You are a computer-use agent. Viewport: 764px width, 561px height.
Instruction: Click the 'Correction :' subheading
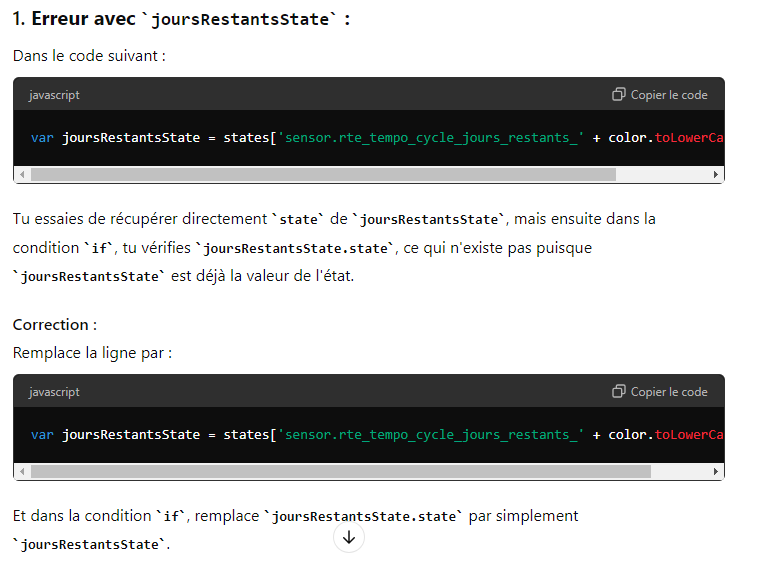click(55, 325)
